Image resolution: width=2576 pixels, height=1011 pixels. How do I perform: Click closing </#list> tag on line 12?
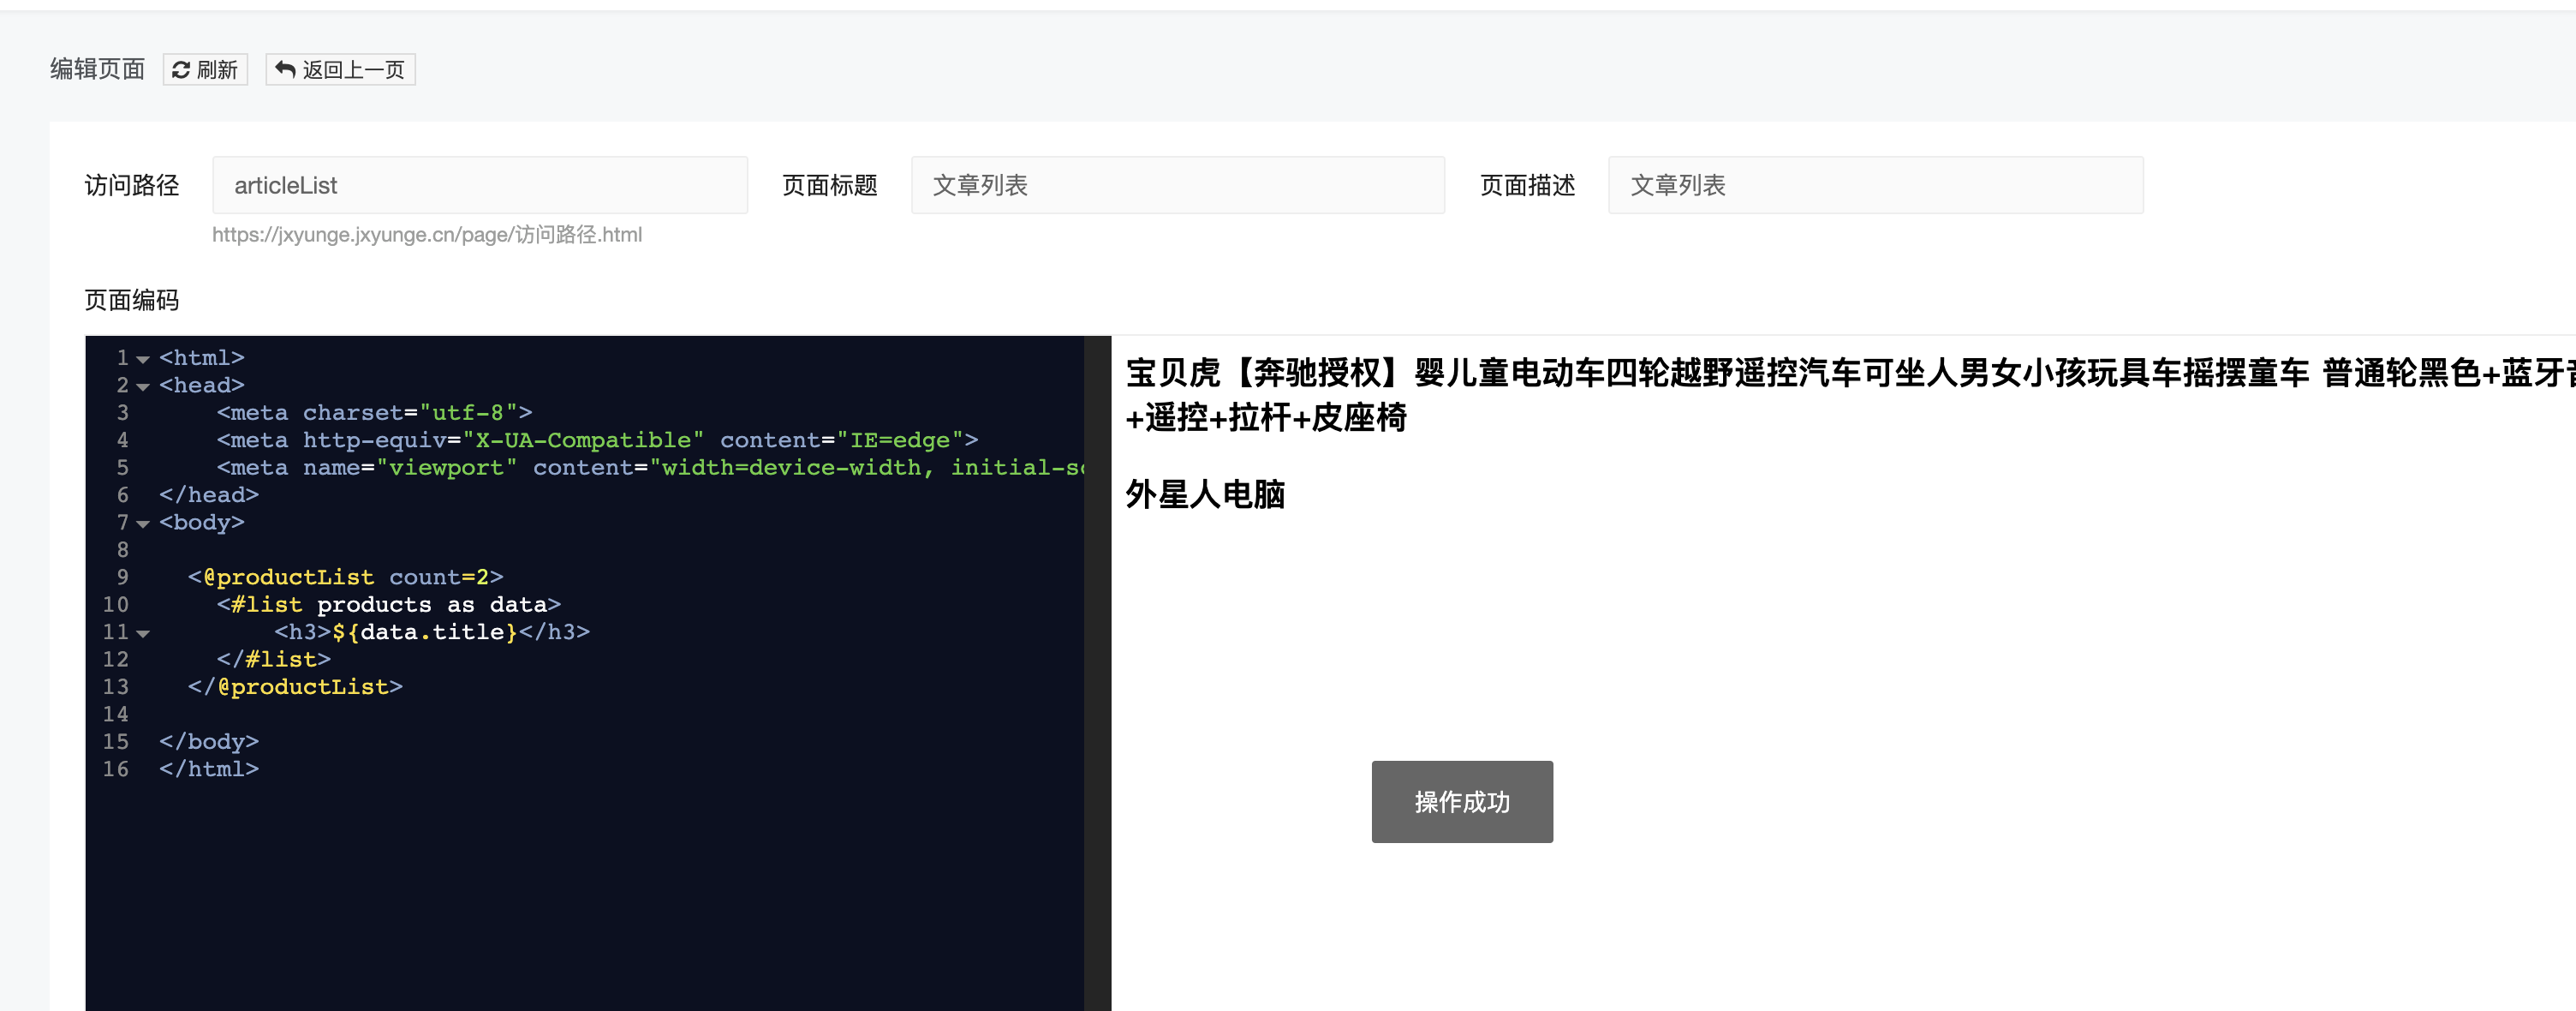[x=274, y=659]
